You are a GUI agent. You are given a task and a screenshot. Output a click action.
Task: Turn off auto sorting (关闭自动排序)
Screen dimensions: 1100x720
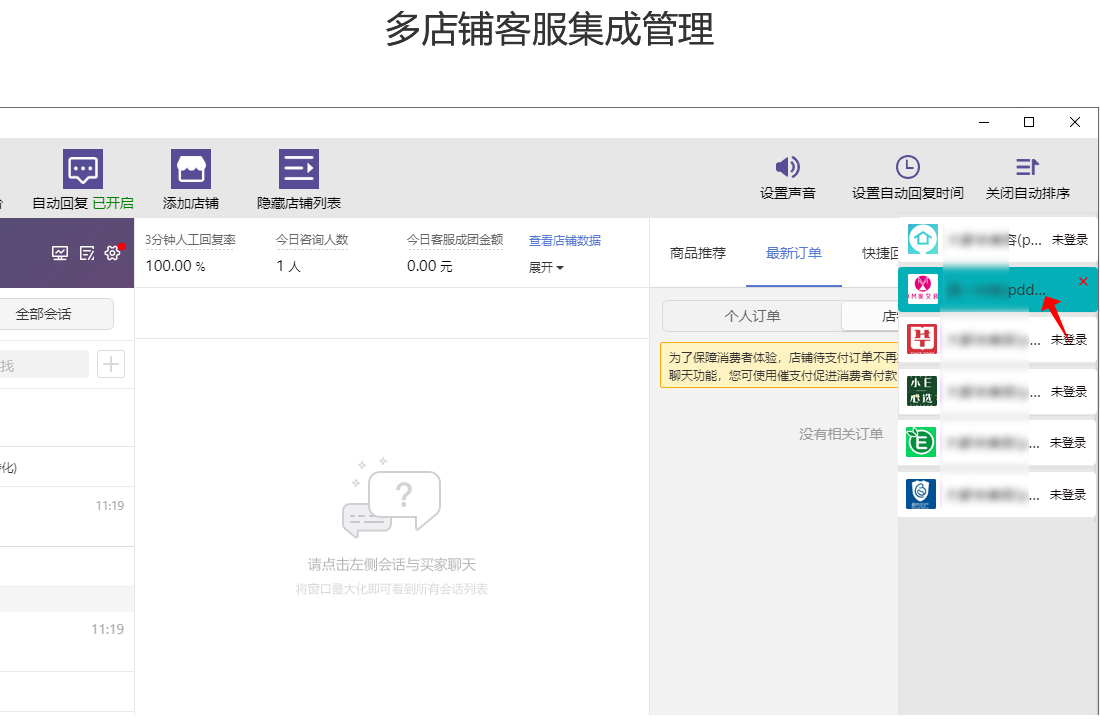(1027, 168)
